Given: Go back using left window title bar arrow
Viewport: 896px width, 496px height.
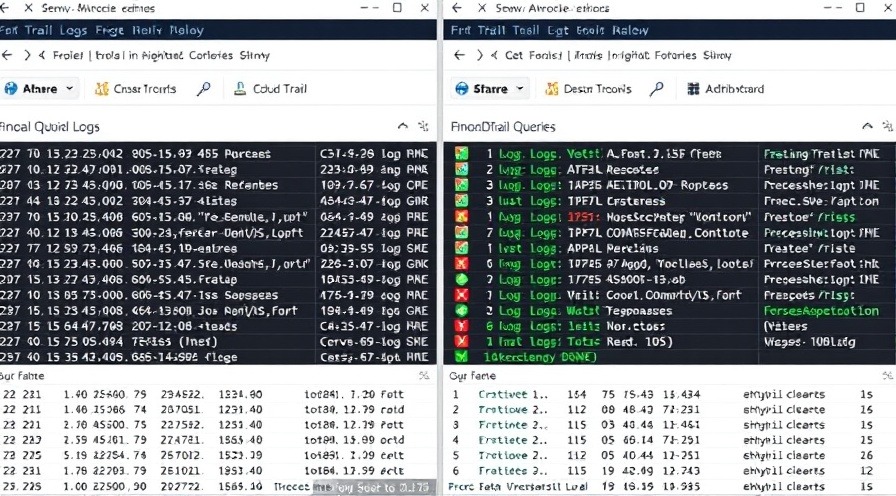Looking at the screenshot, I should [4, 8].
